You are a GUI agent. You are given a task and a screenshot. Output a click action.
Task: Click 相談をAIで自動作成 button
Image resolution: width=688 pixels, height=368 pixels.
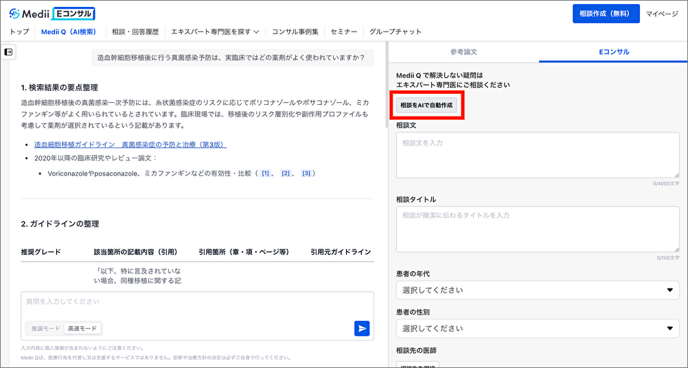click(x=426, y=105)
